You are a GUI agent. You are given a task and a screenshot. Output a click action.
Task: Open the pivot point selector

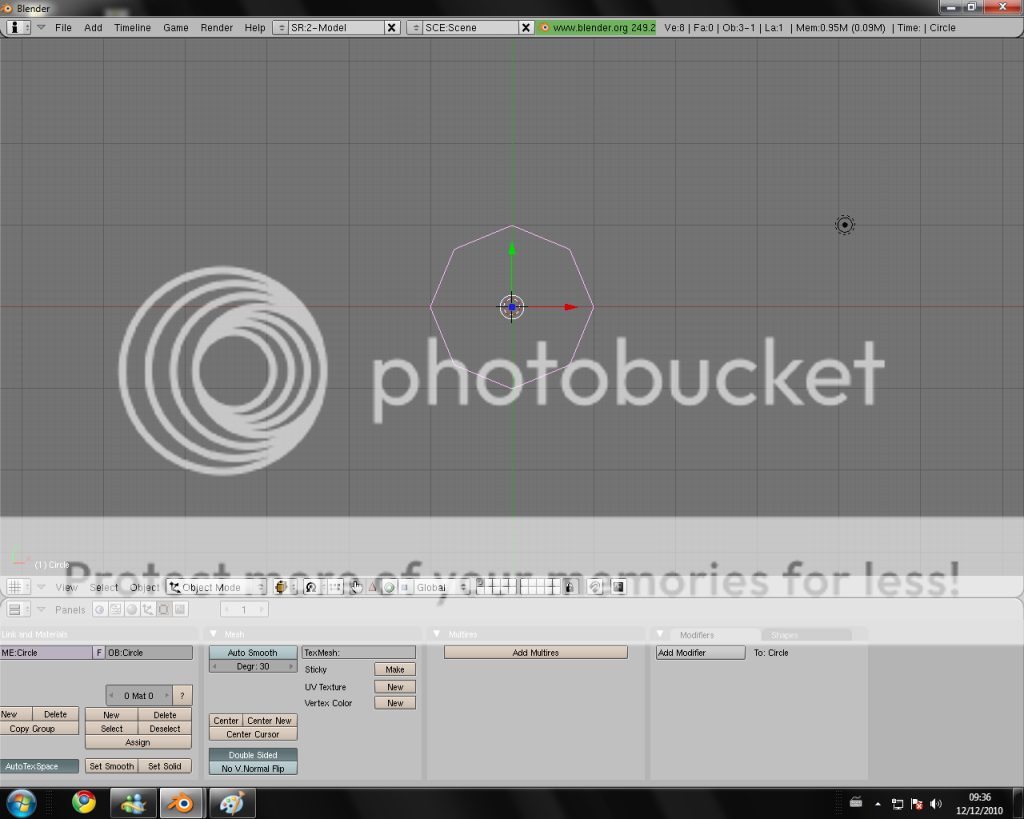pyautogui.click(x=314, y=587)
